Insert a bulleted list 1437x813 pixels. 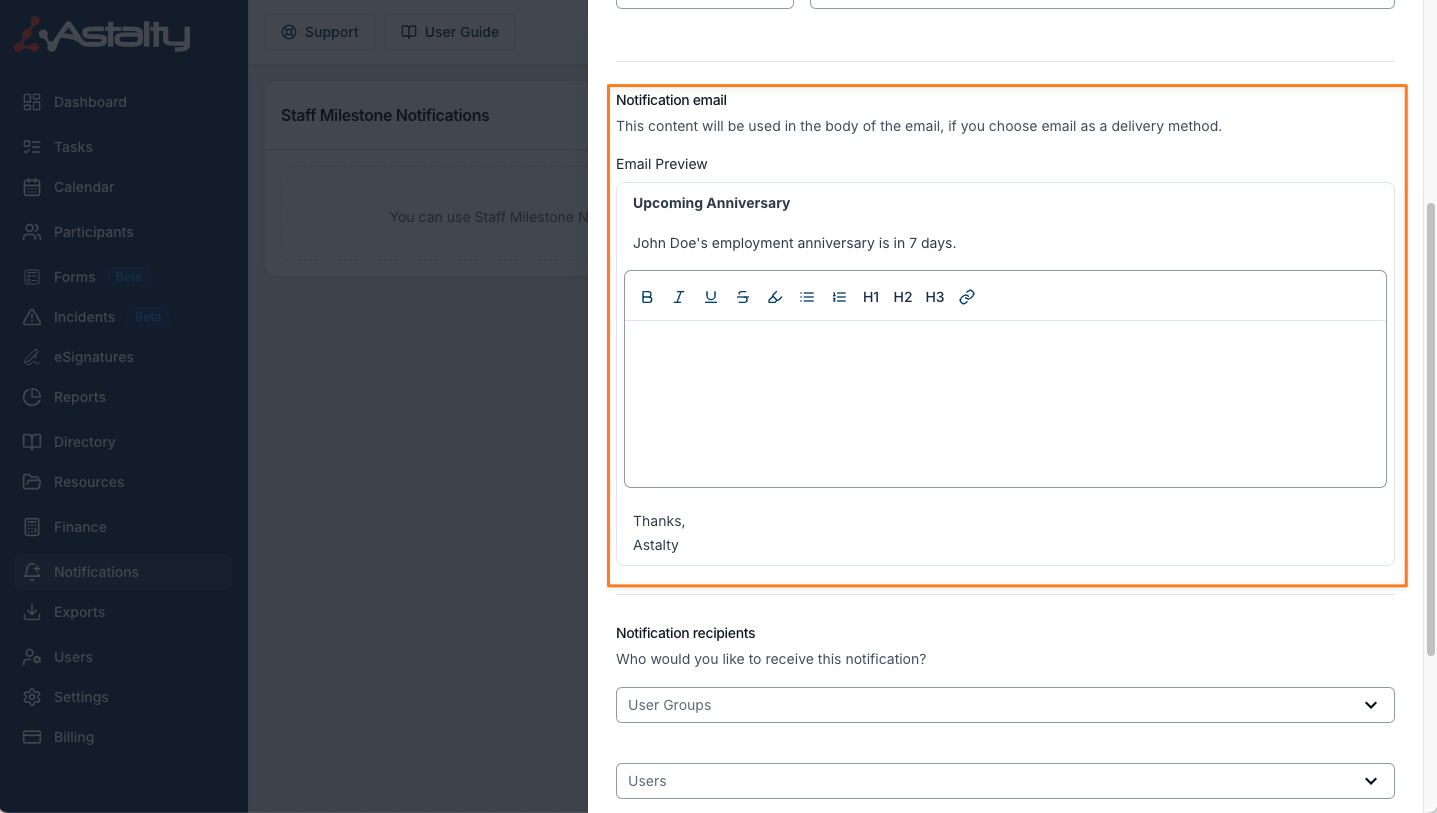807,297
